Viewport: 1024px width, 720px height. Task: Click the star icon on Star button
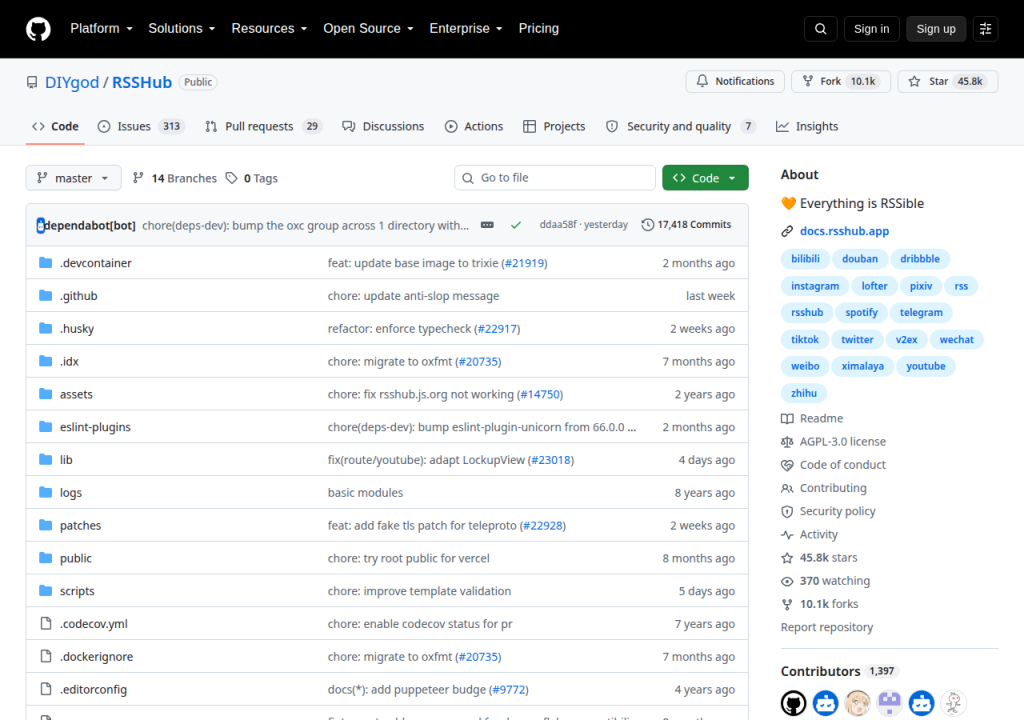pos(914,81)
